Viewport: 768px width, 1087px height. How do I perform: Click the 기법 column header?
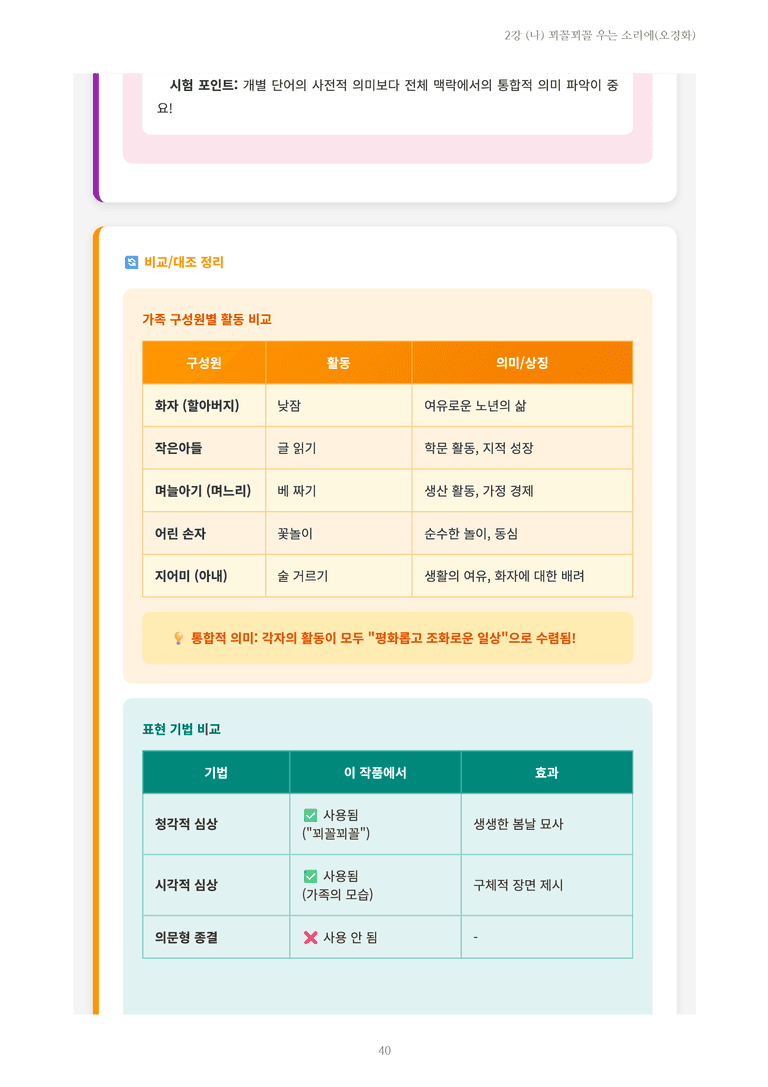pyautogui.click(x=216, y=772)
